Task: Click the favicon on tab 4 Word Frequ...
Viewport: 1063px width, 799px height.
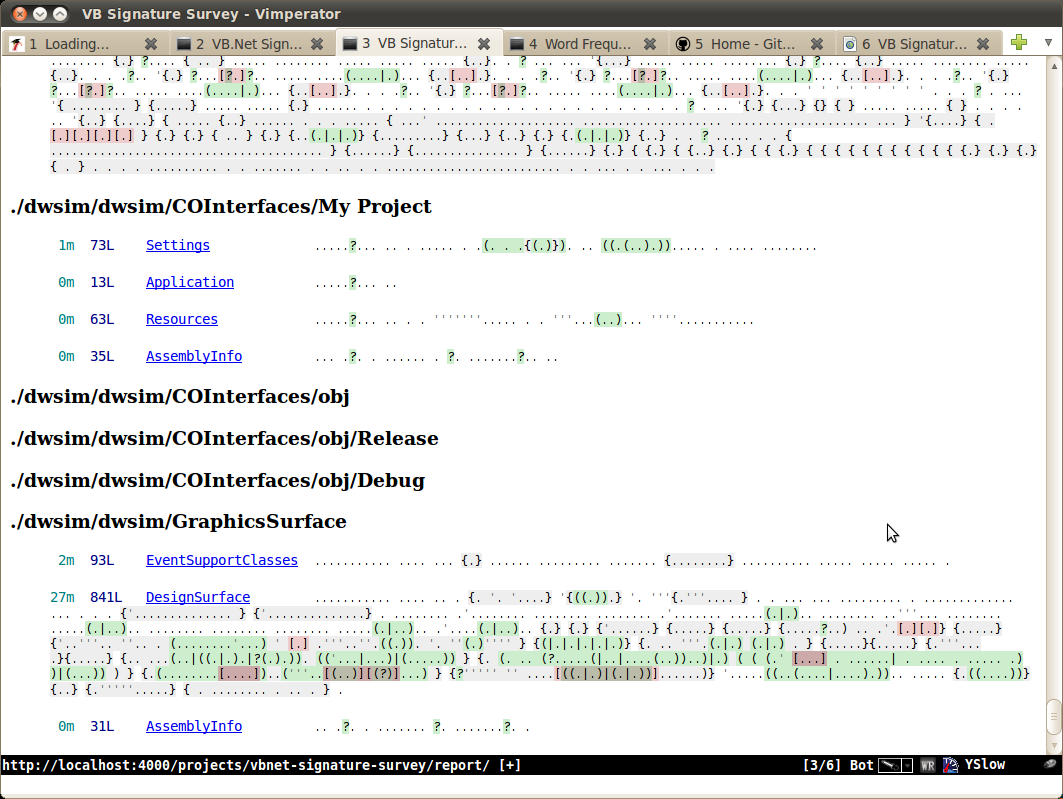Action: pos(517,44)
